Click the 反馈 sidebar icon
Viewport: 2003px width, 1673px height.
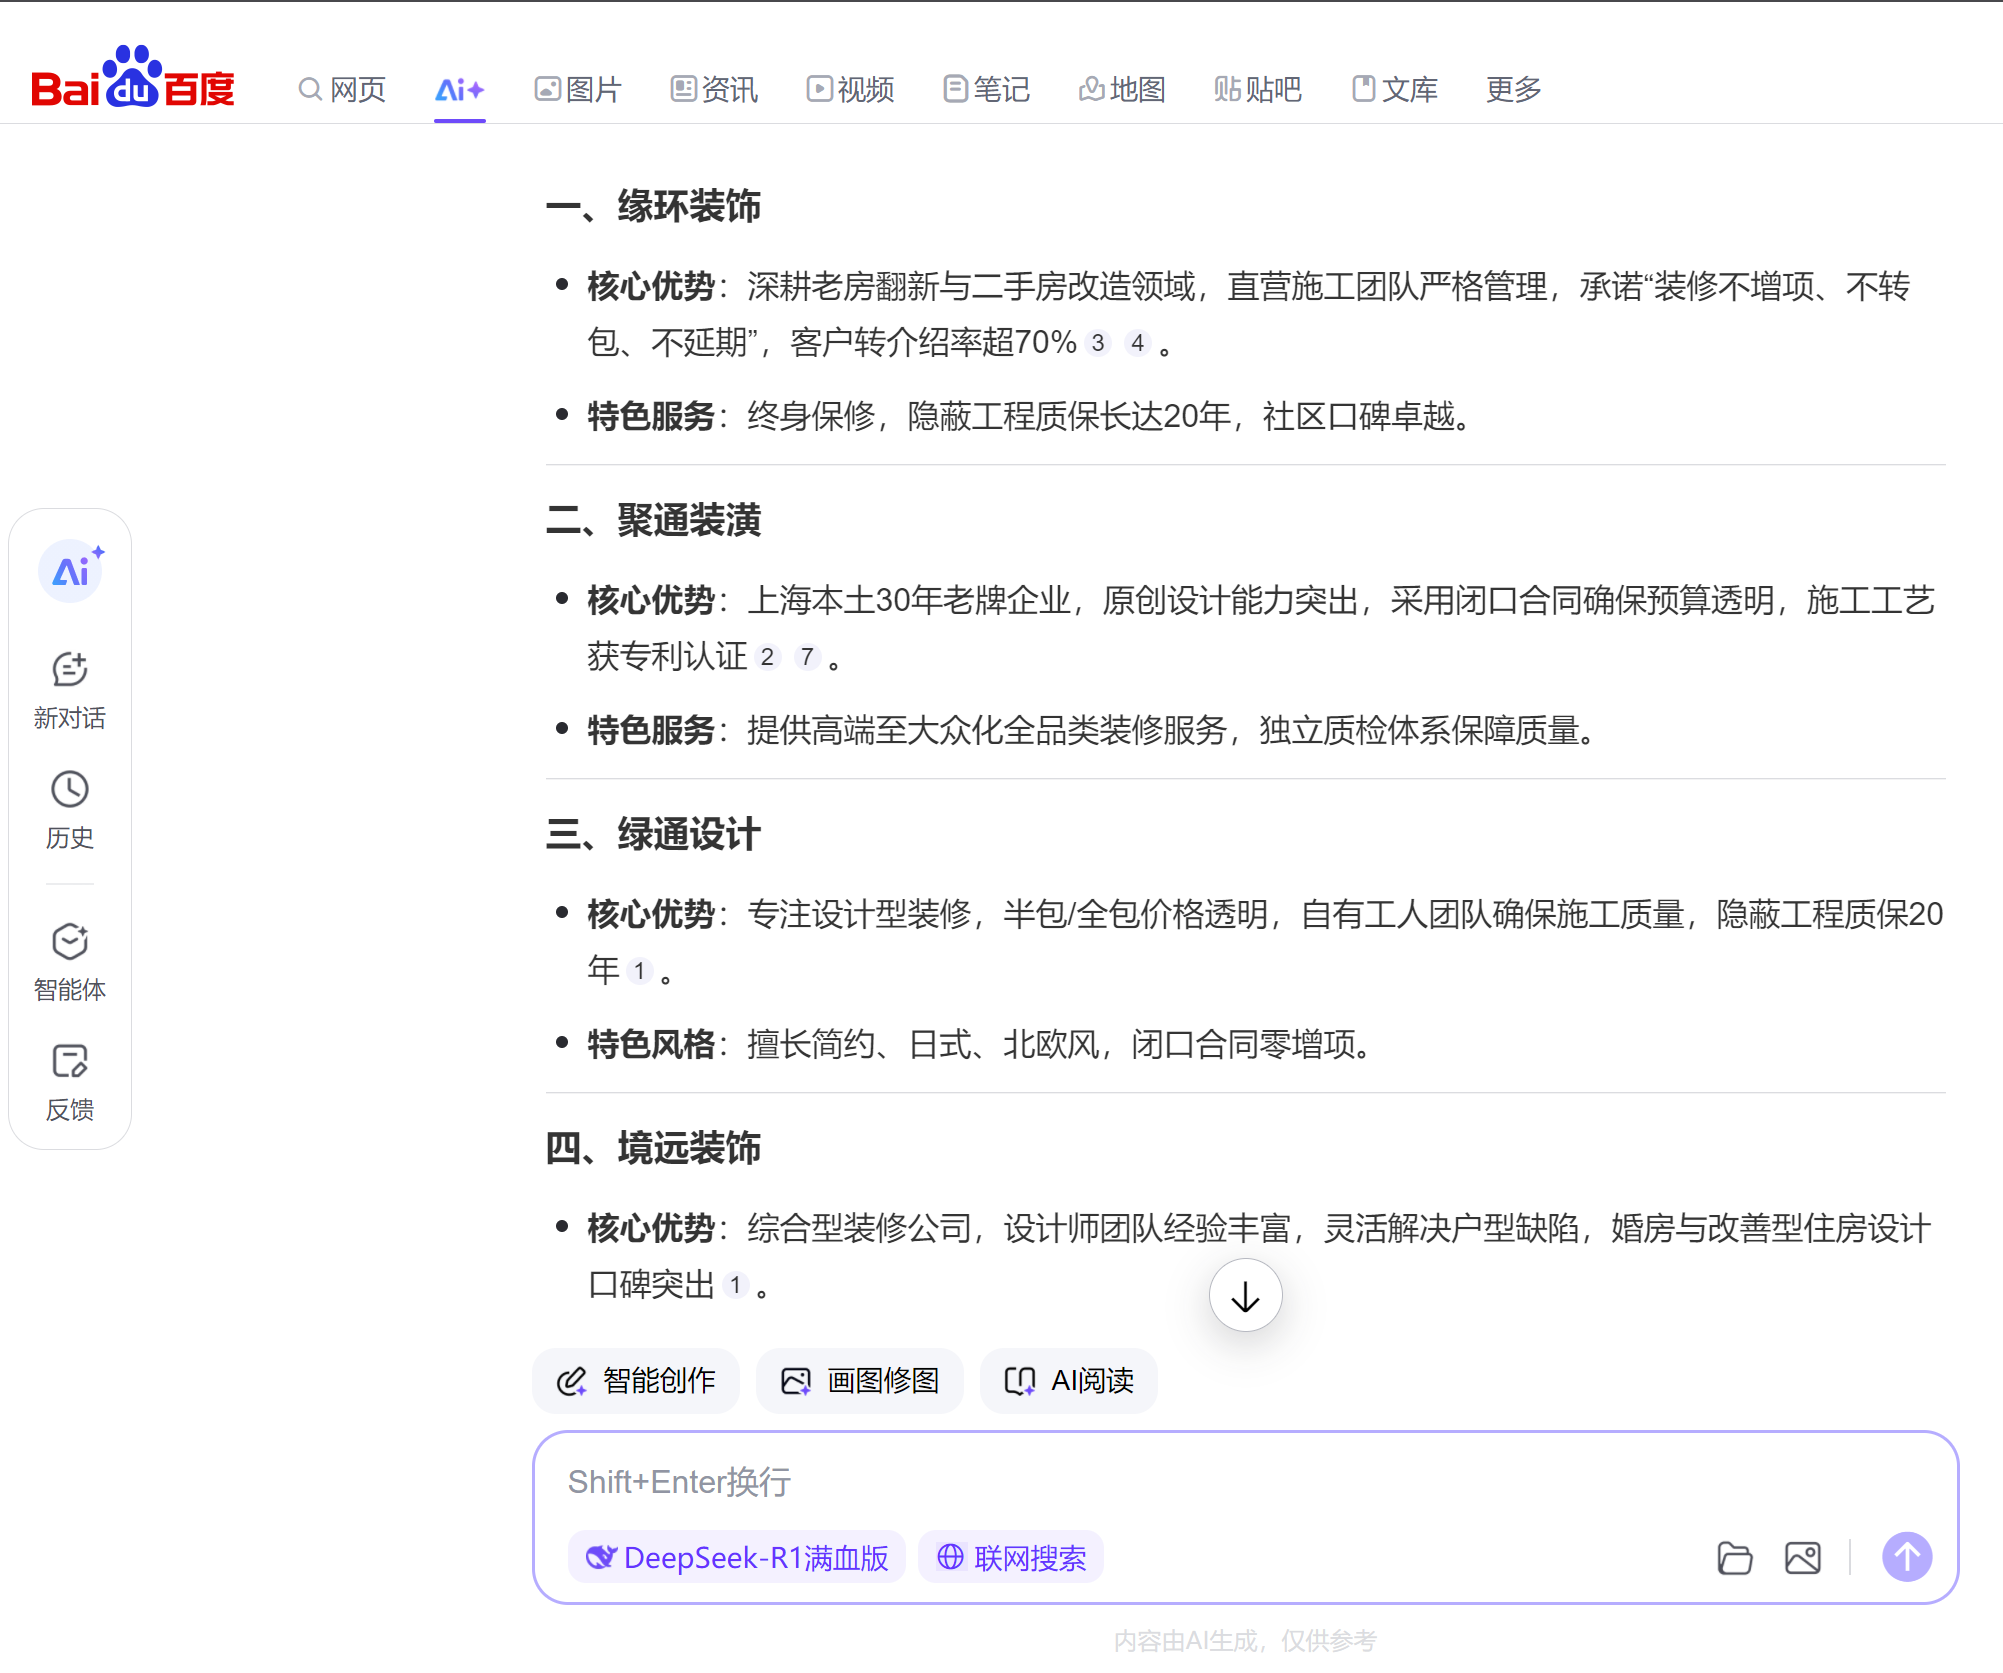[70, 1083]
